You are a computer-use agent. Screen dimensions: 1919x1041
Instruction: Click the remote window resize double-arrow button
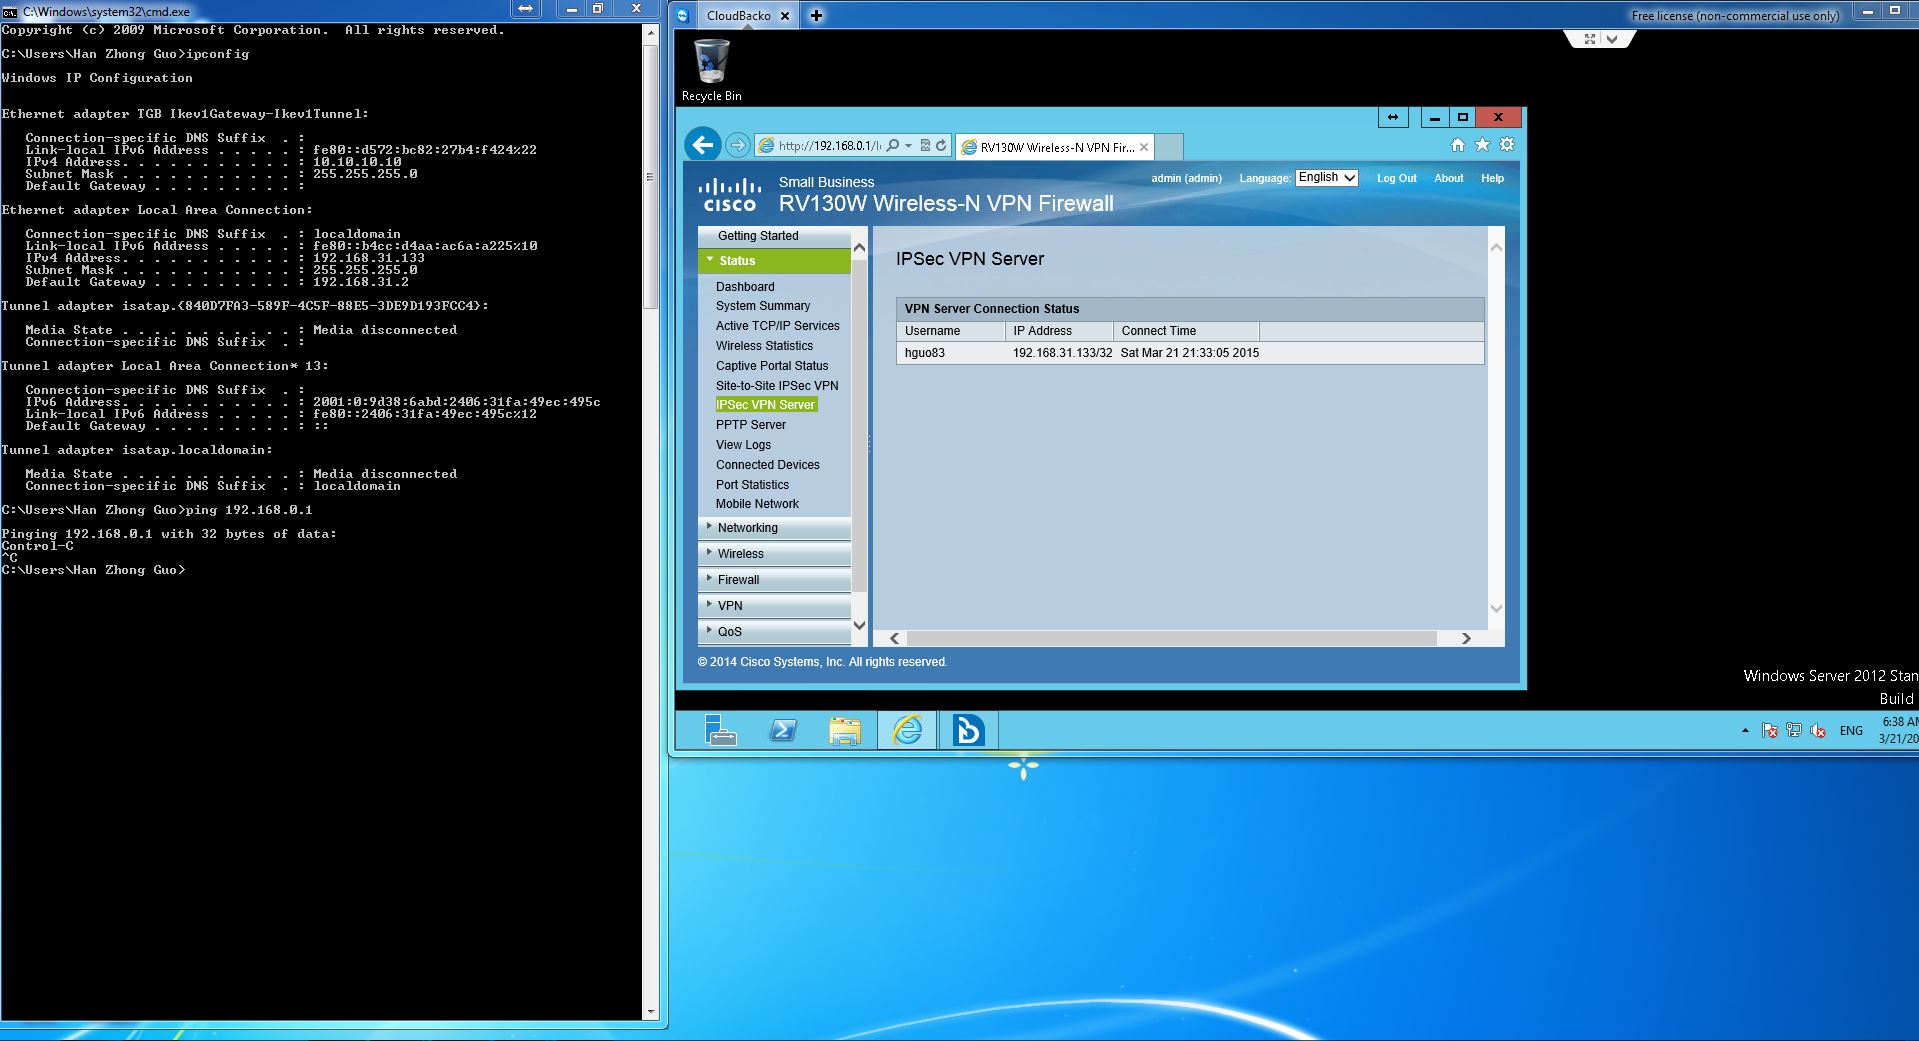pyautogui.click(x=1392, y=117)
